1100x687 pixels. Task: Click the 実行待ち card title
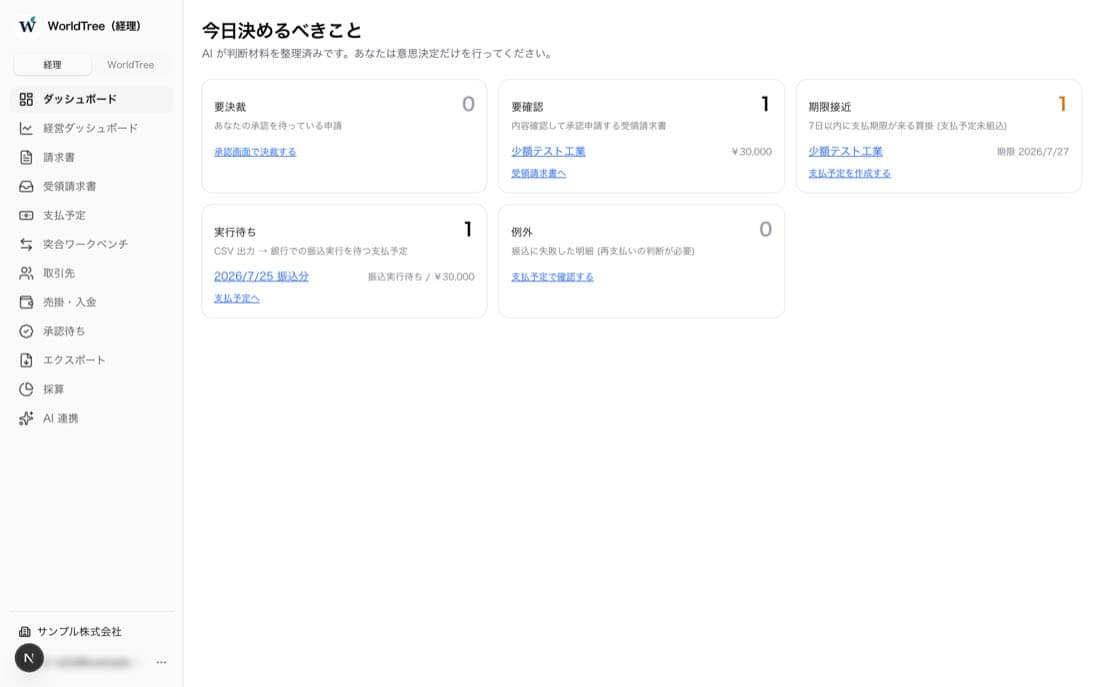[235, 232]
